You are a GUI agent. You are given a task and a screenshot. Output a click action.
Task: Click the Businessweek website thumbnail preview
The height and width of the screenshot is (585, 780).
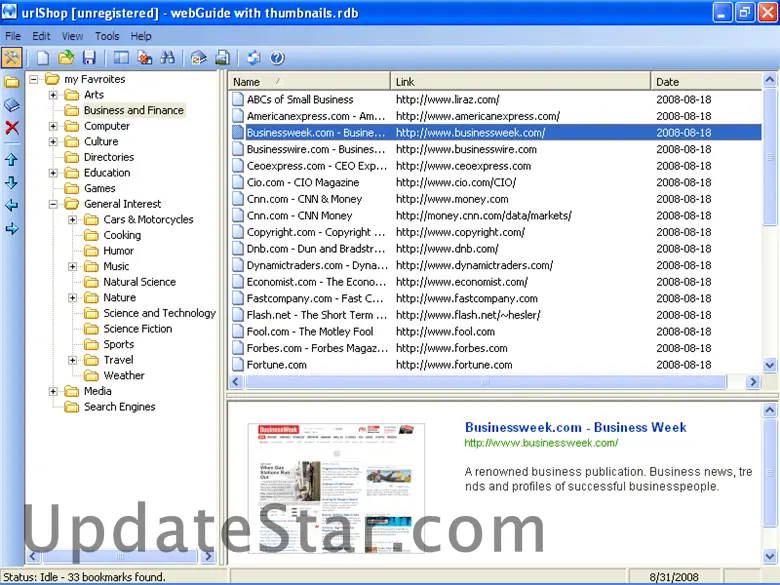coord(336,488)
